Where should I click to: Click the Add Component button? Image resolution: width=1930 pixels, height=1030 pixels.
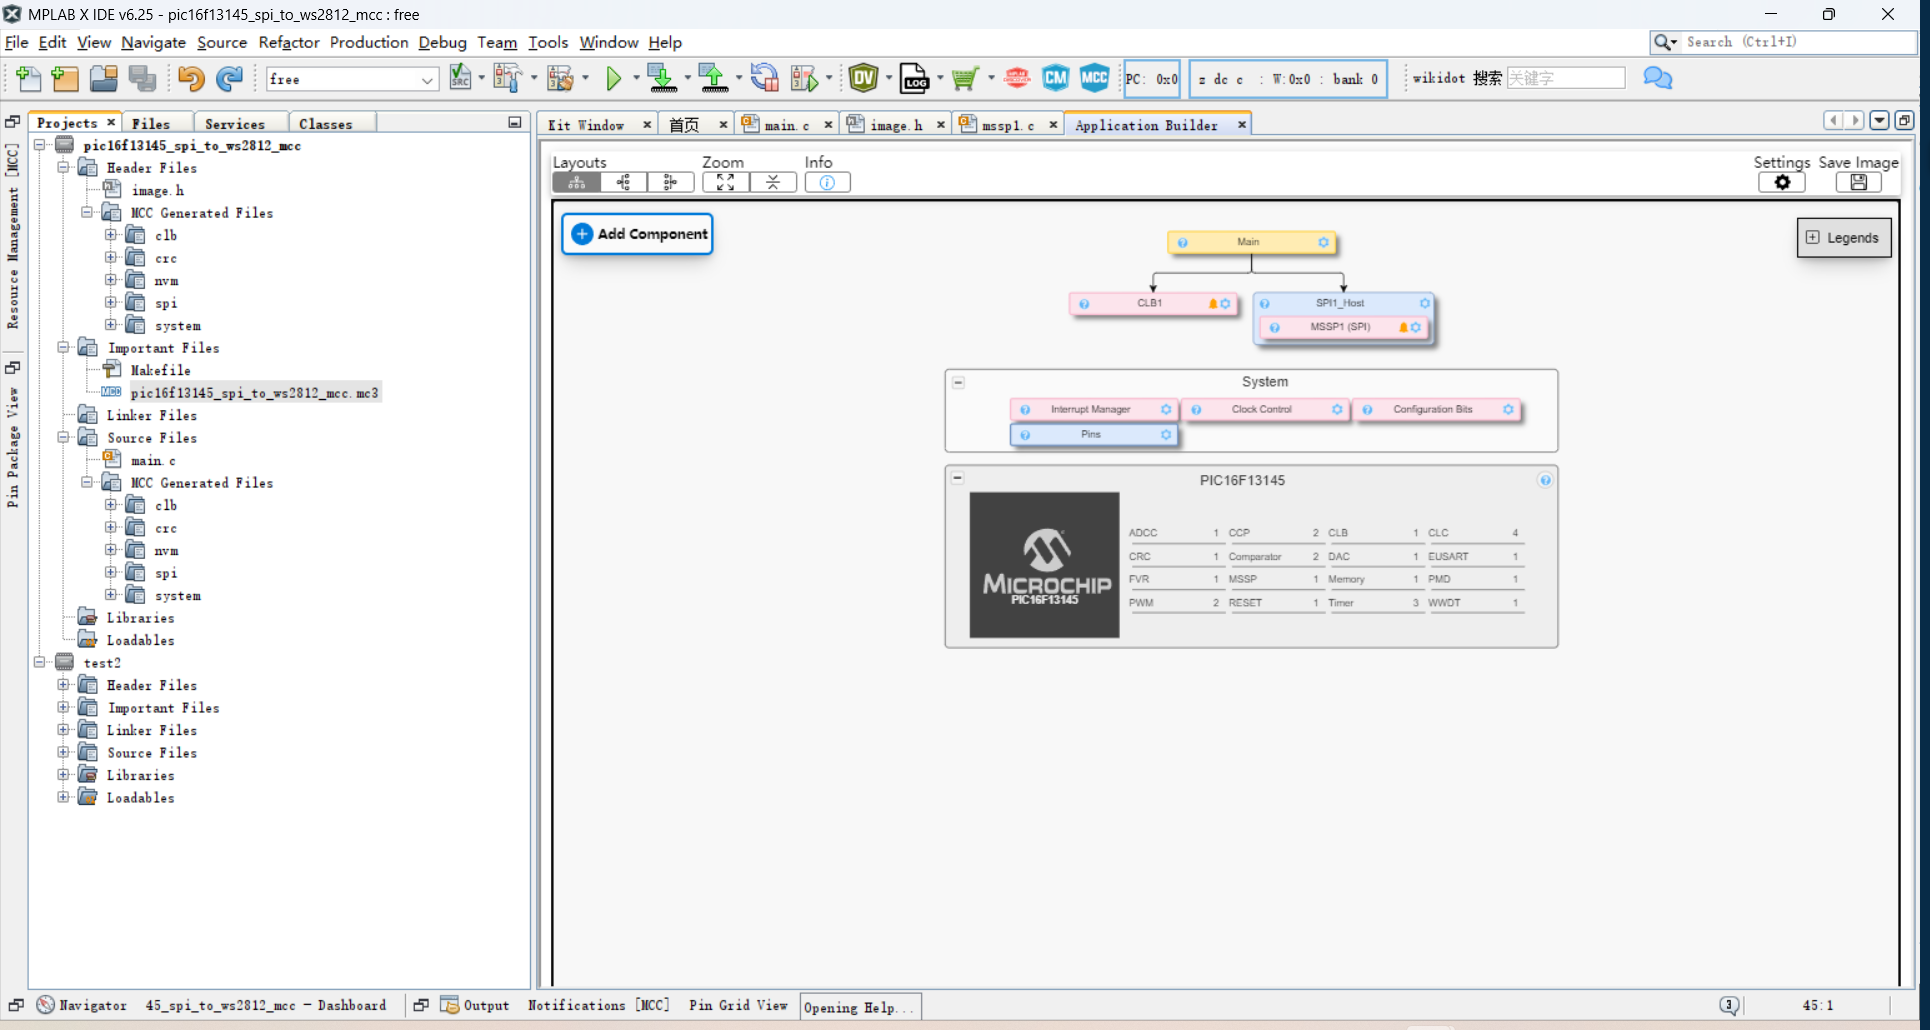tap(638, 234)
